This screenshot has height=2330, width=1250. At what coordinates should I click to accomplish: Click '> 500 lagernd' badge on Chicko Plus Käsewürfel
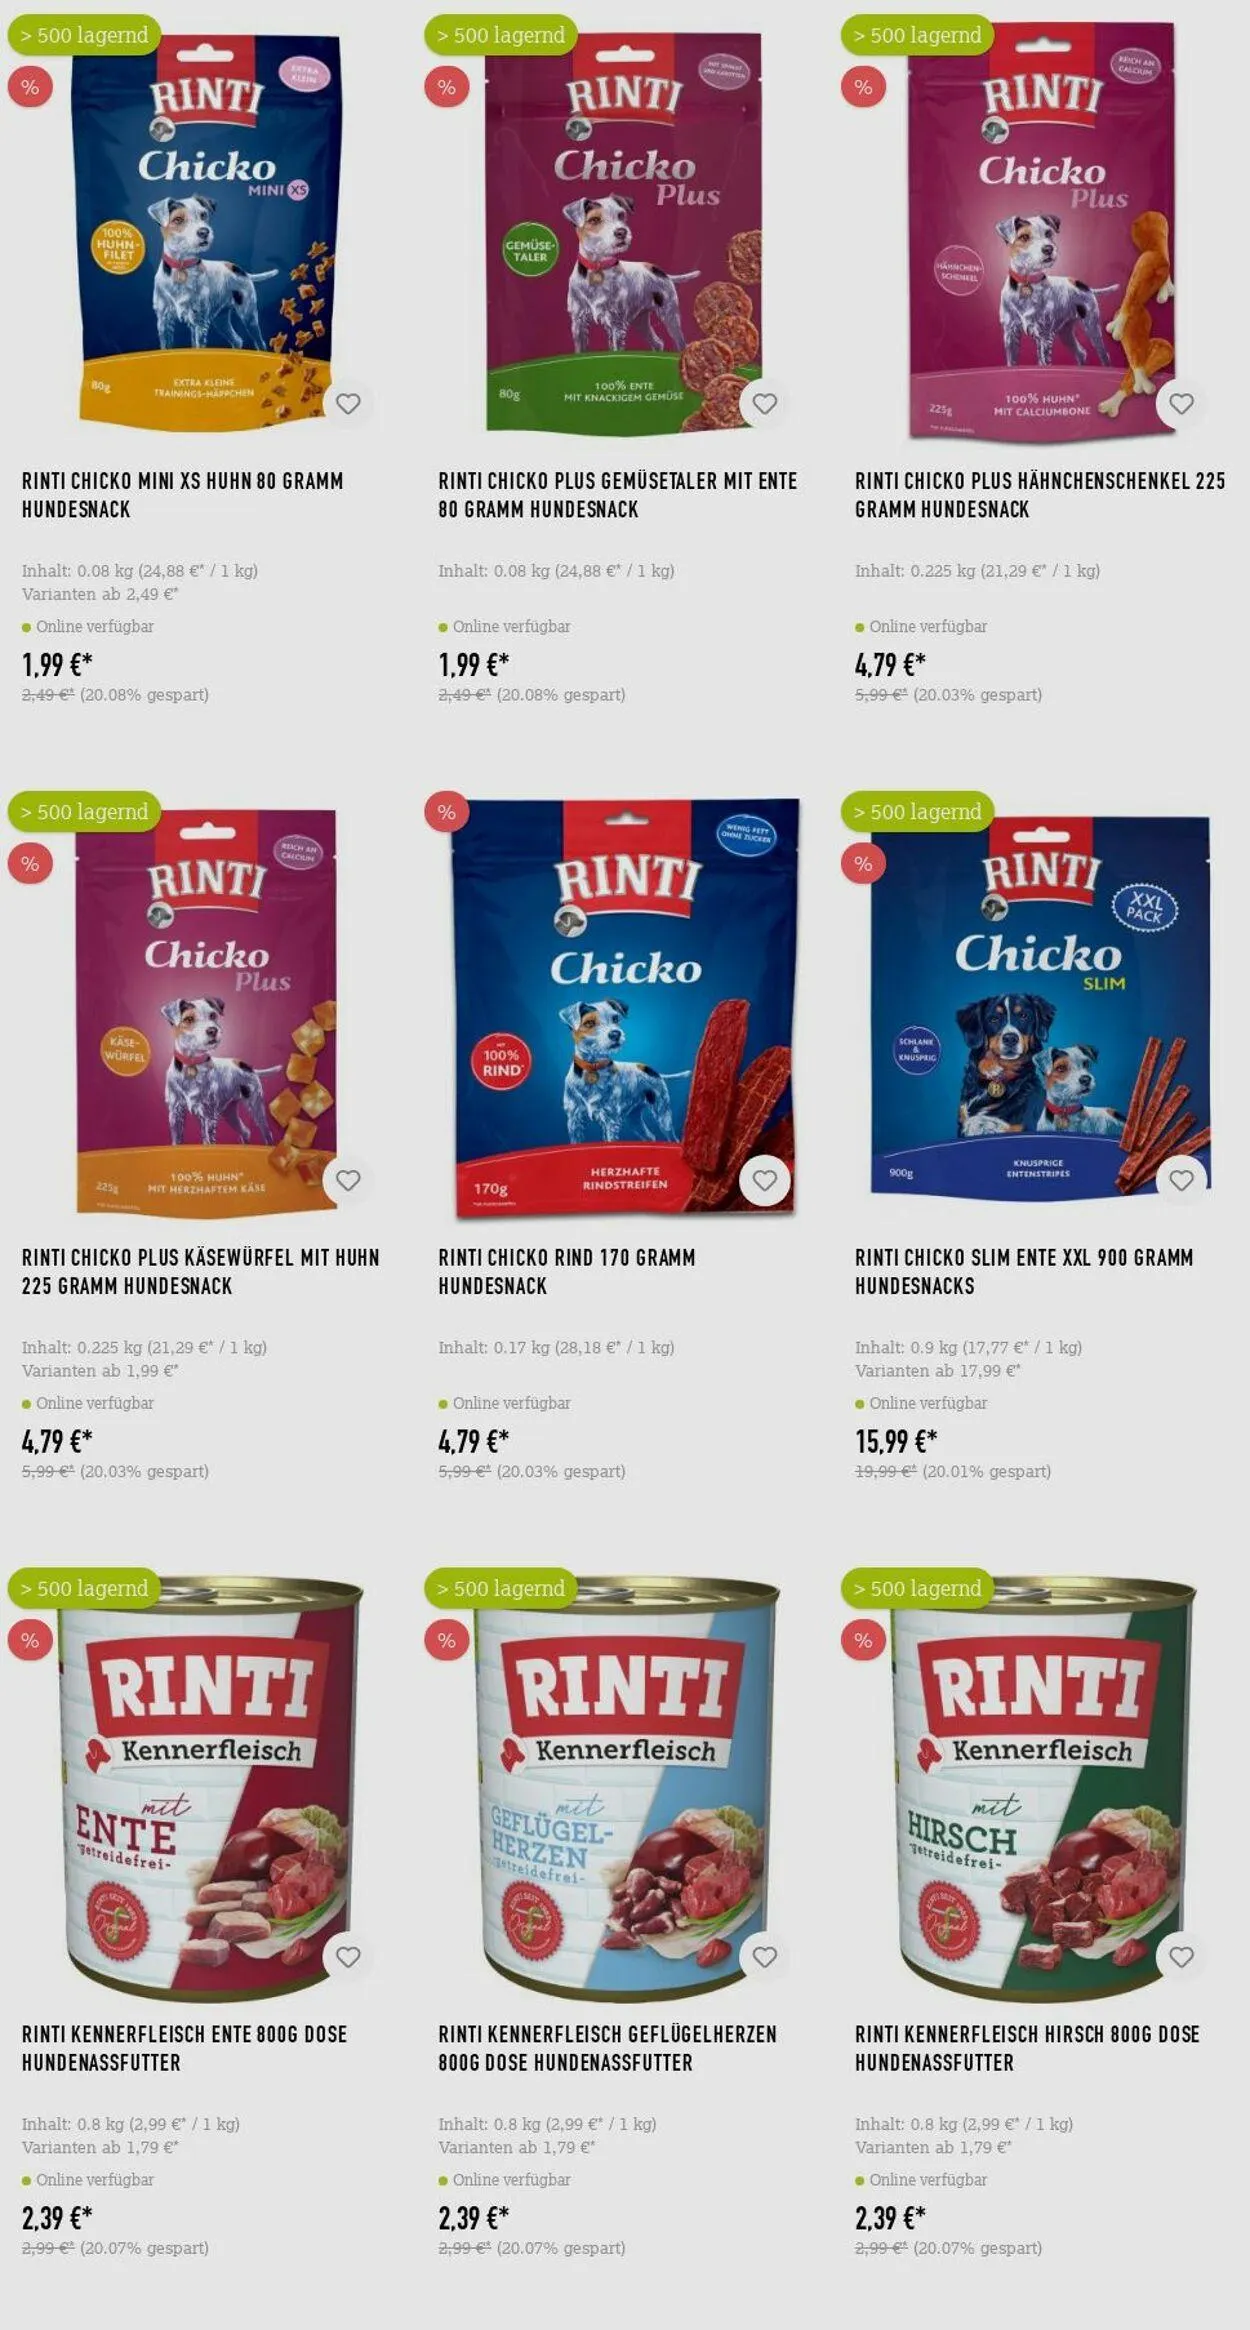coord(84,812)
